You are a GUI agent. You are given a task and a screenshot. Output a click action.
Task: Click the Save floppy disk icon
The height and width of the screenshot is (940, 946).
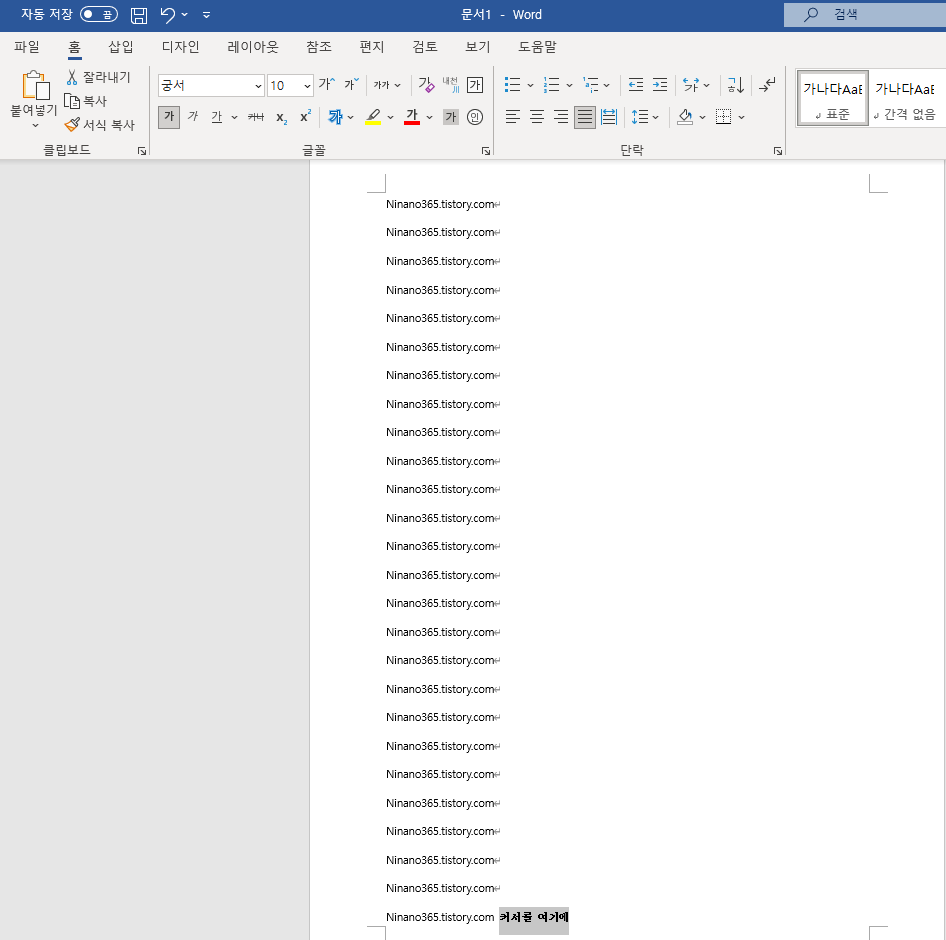(139, 15)
